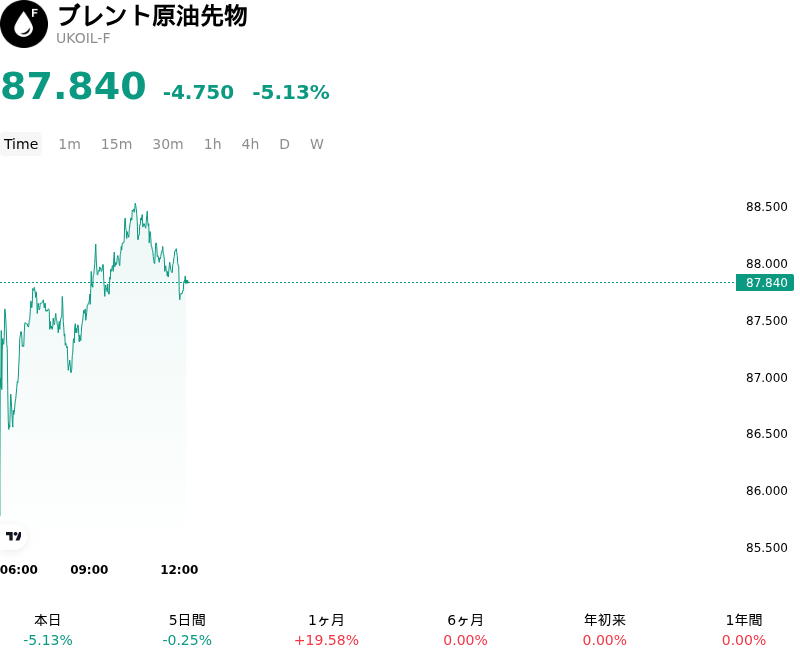Screen dimensions: 800x660
Task: Select the 5日間 performance range
Action: tap(187, 630)
